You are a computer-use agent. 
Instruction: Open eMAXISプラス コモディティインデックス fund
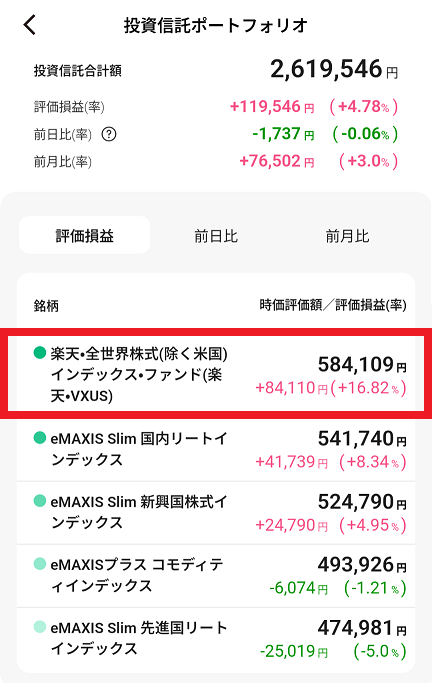click(216, 576)
